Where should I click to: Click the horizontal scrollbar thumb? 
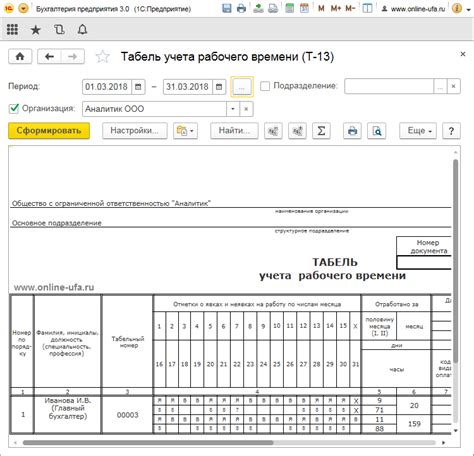pos(148,443)
